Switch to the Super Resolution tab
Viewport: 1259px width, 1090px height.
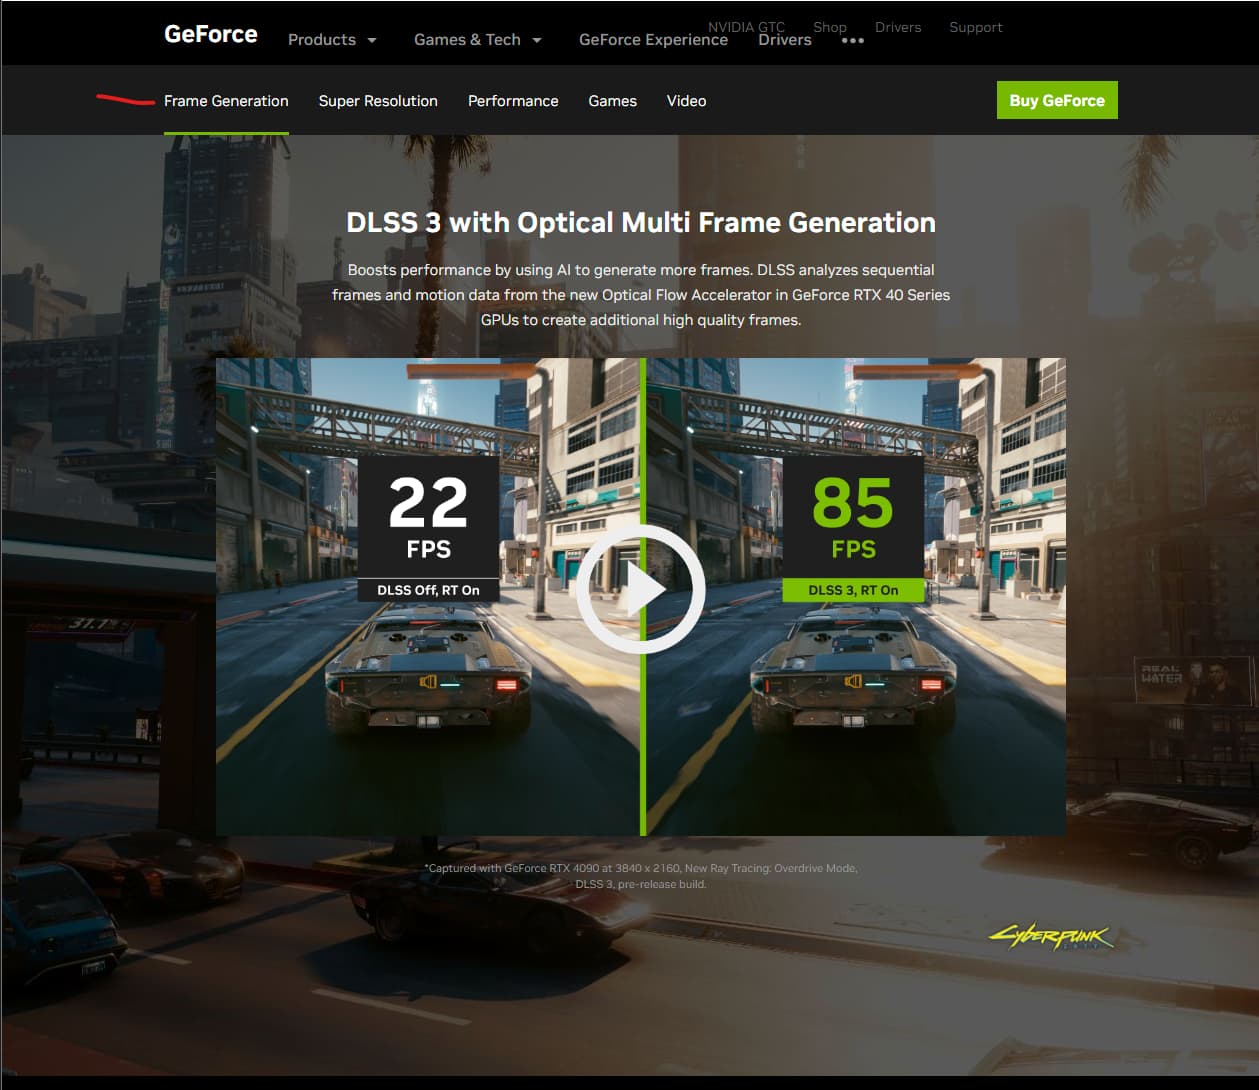click(378, 100)
